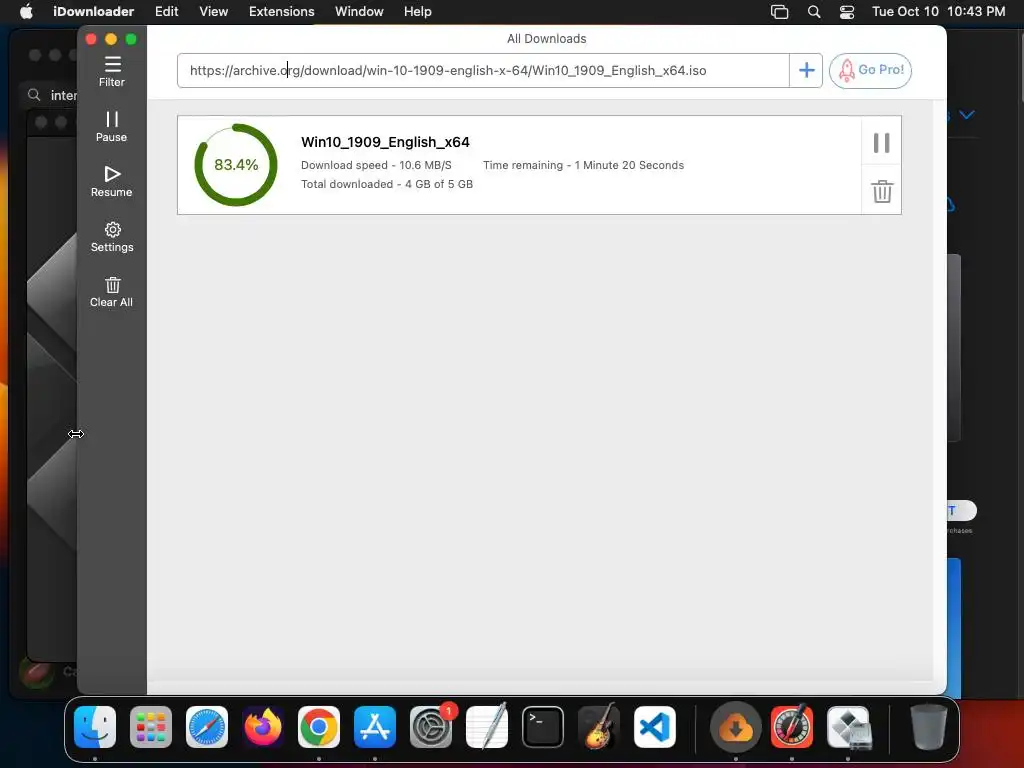The image size is (1024, 768).
Task: Open App Store from the Dock
Action: (x=375, y=727)
